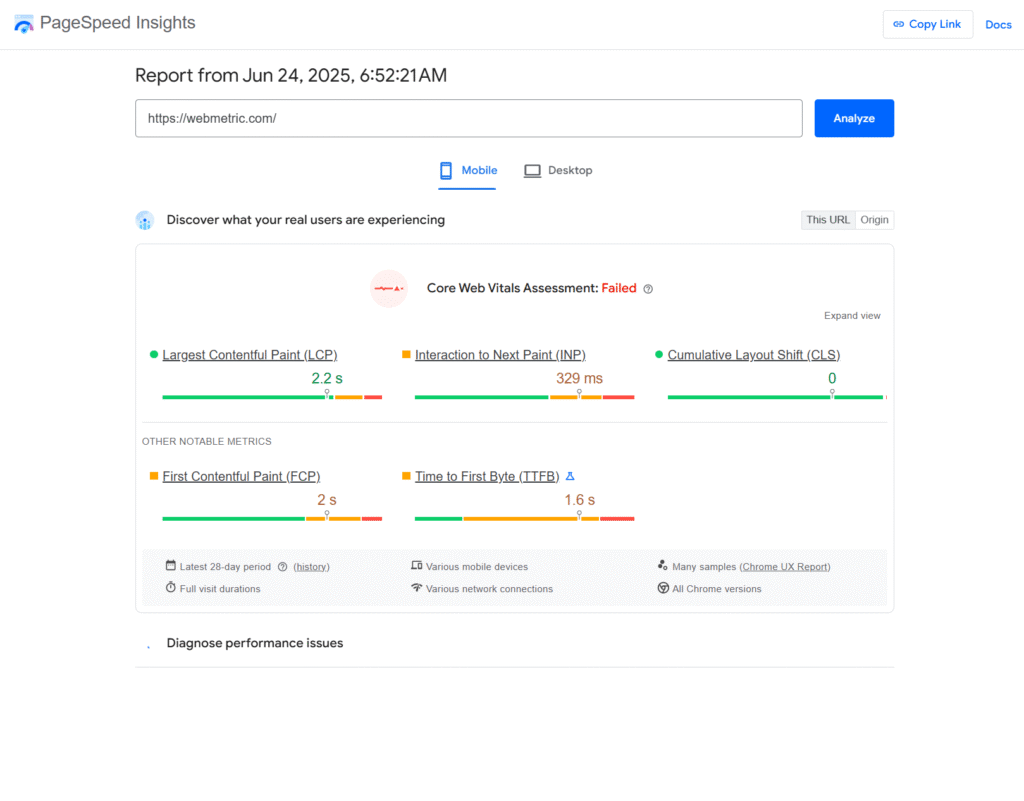Click the 1.6 s TTFB value
Screen dimensions: 1024x801
click(579, 499)
